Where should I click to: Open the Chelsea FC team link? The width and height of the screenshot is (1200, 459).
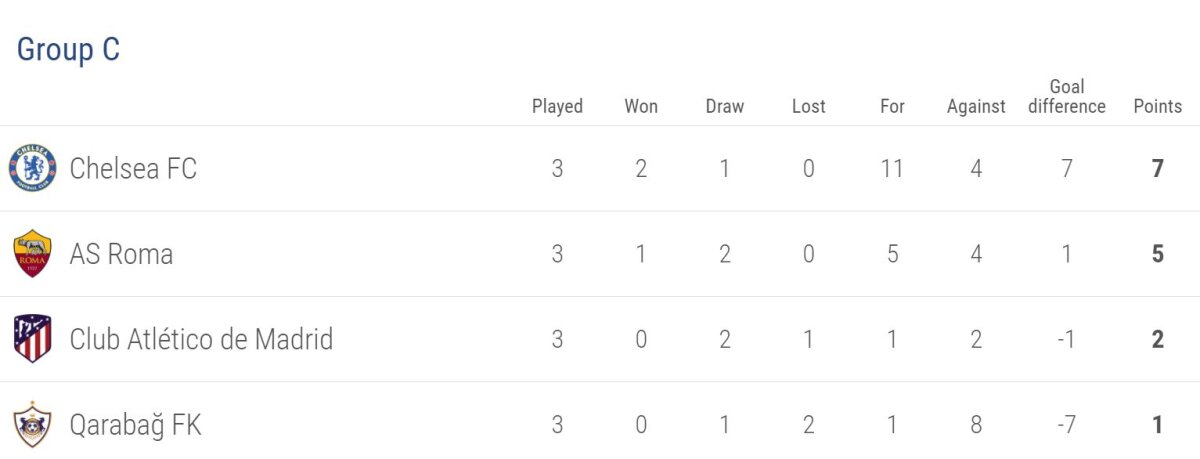point(133,168)
